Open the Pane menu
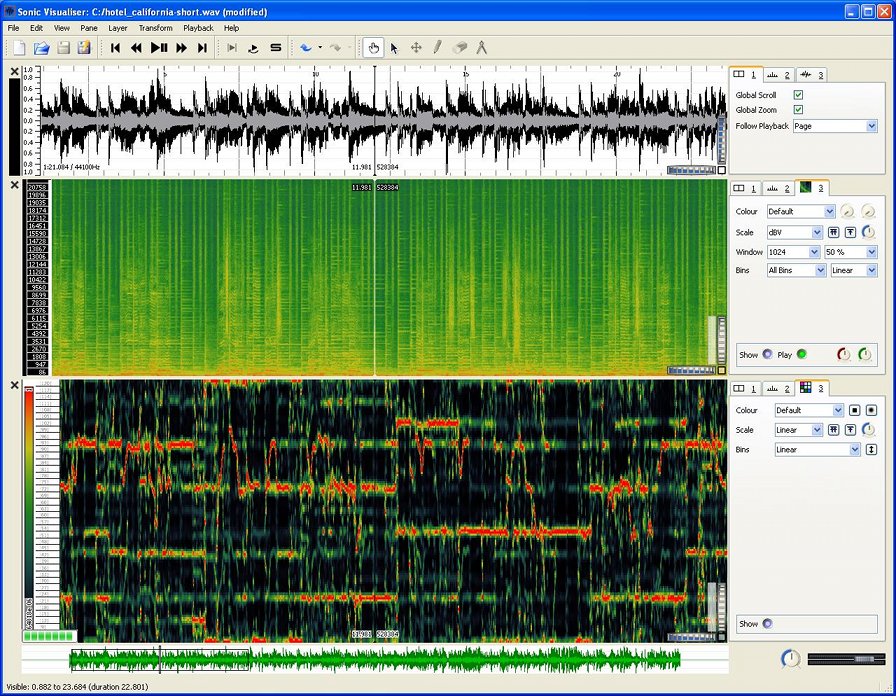This screenshot has height=696, width=896. (89, 28)
